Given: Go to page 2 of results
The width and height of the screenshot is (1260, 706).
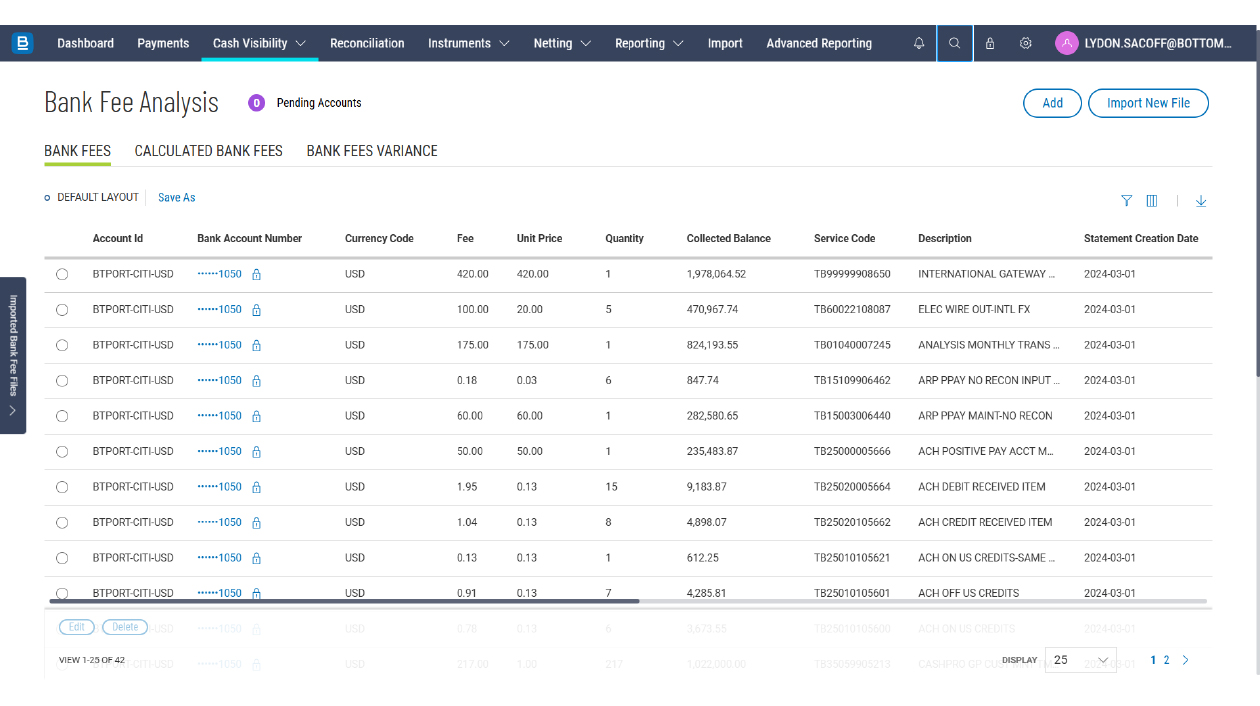Looking at the screenshot, I should pyautogui.click(x=1166, y=660).
